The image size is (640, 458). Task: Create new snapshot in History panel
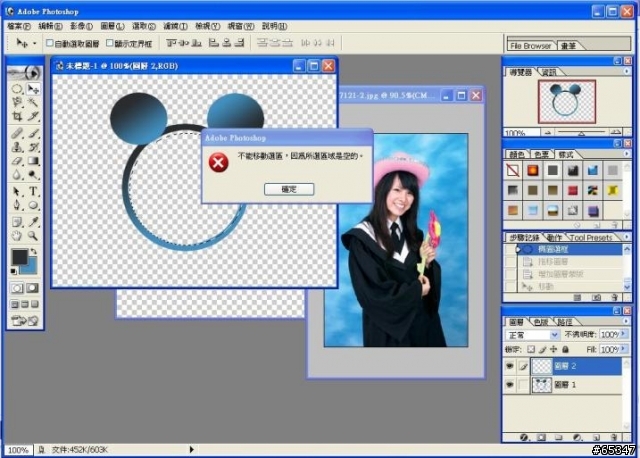(596, 298)
